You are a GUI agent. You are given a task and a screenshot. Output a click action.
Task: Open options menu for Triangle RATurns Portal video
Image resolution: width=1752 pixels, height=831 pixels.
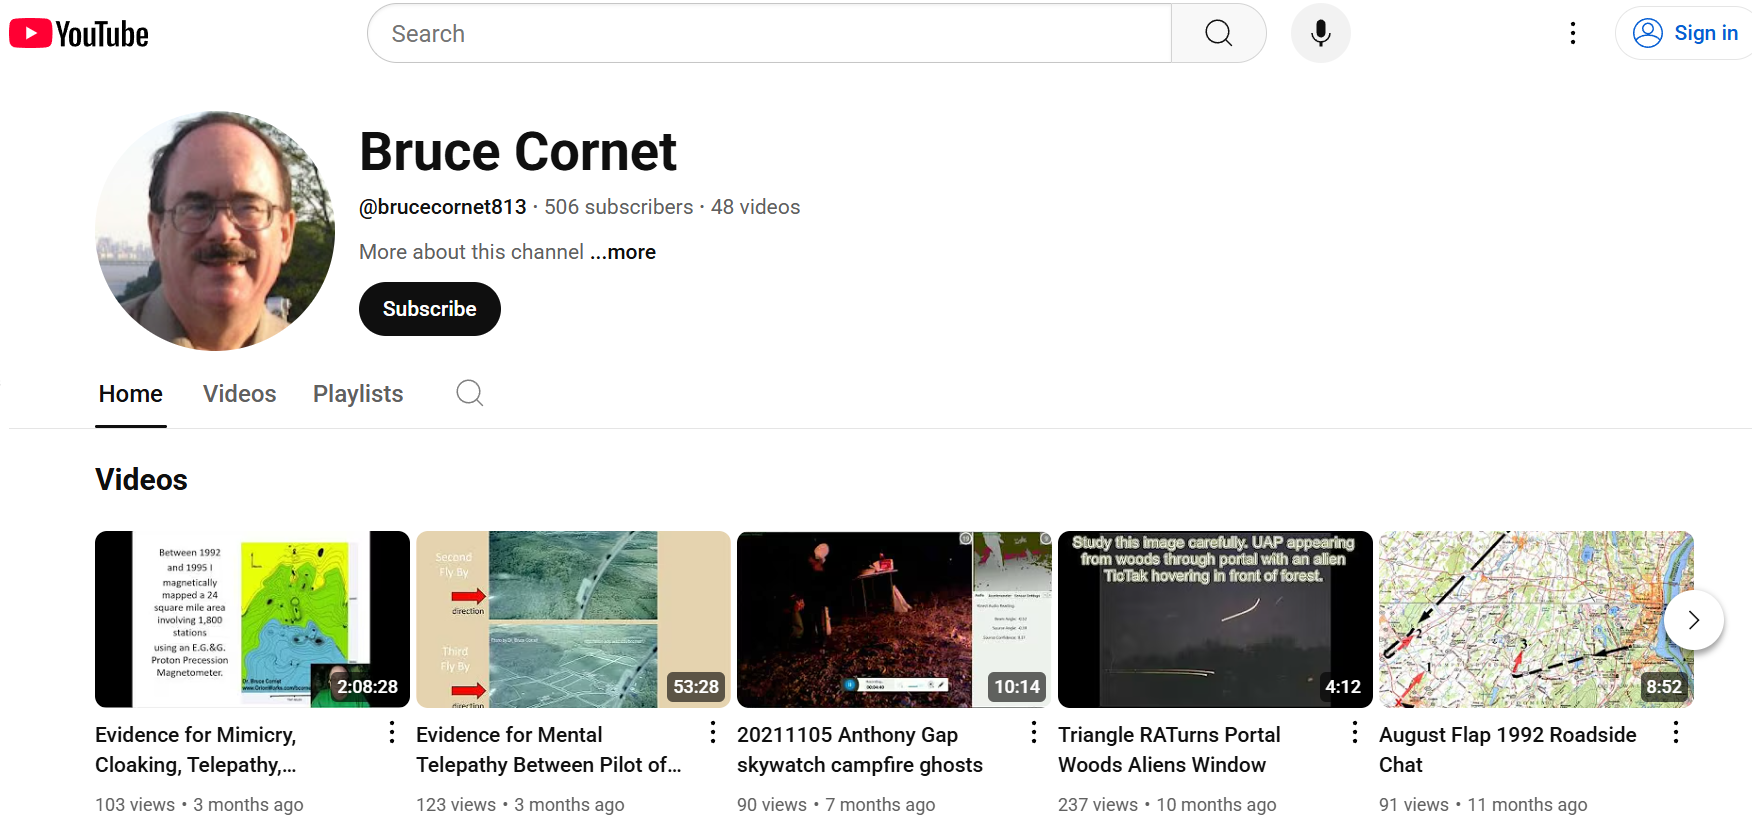(x=1355, y=733)
